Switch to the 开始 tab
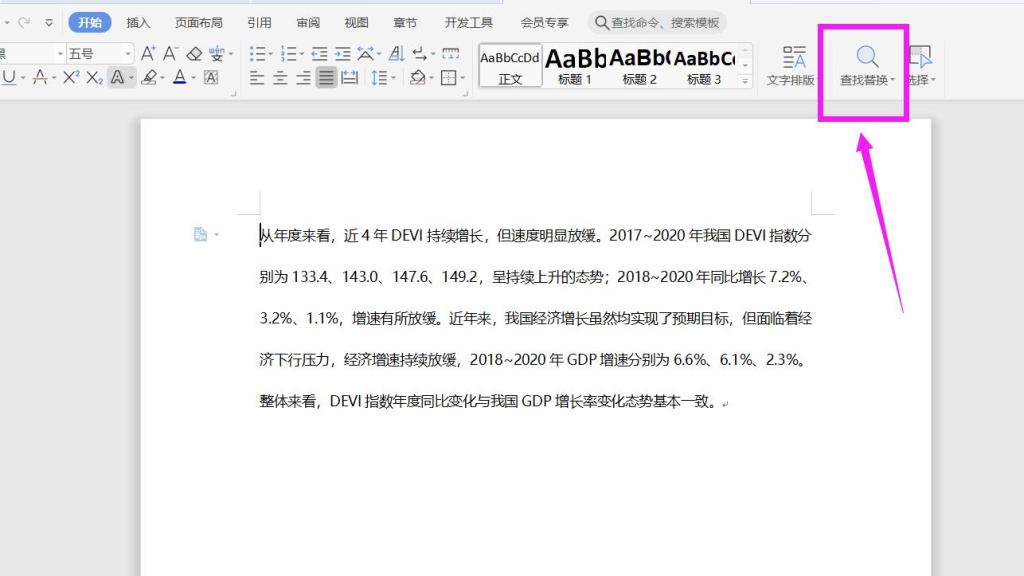Image resolution: width=1024 pixels, height=576 pixels. [89, 22]
